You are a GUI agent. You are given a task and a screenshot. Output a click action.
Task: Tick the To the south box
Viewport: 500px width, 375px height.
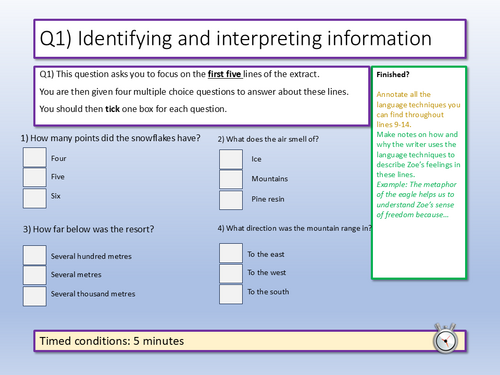point(231,294)
